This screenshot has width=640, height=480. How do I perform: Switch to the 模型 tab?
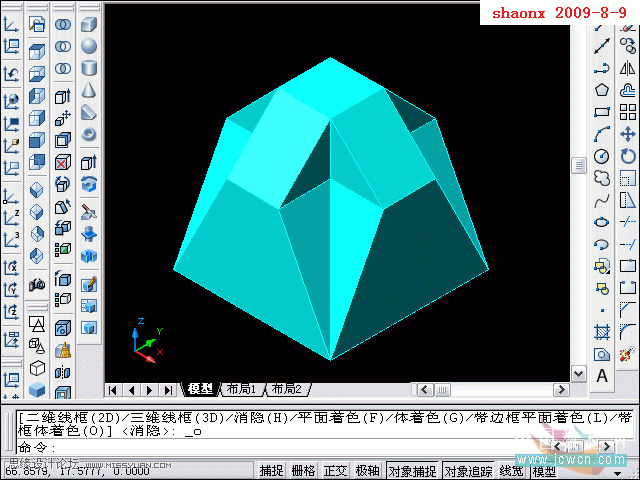[200, 389]
